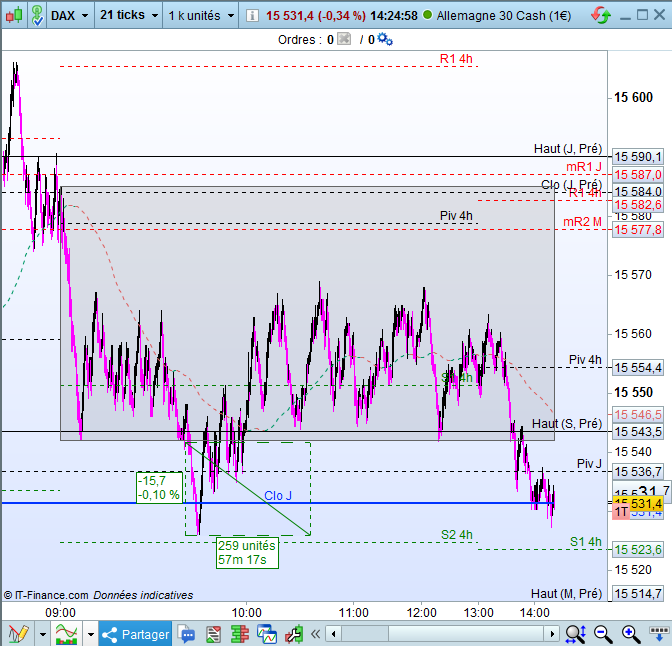
Task: Open the order list document icon
Action: pyautogui.click(x=213, y=634)
